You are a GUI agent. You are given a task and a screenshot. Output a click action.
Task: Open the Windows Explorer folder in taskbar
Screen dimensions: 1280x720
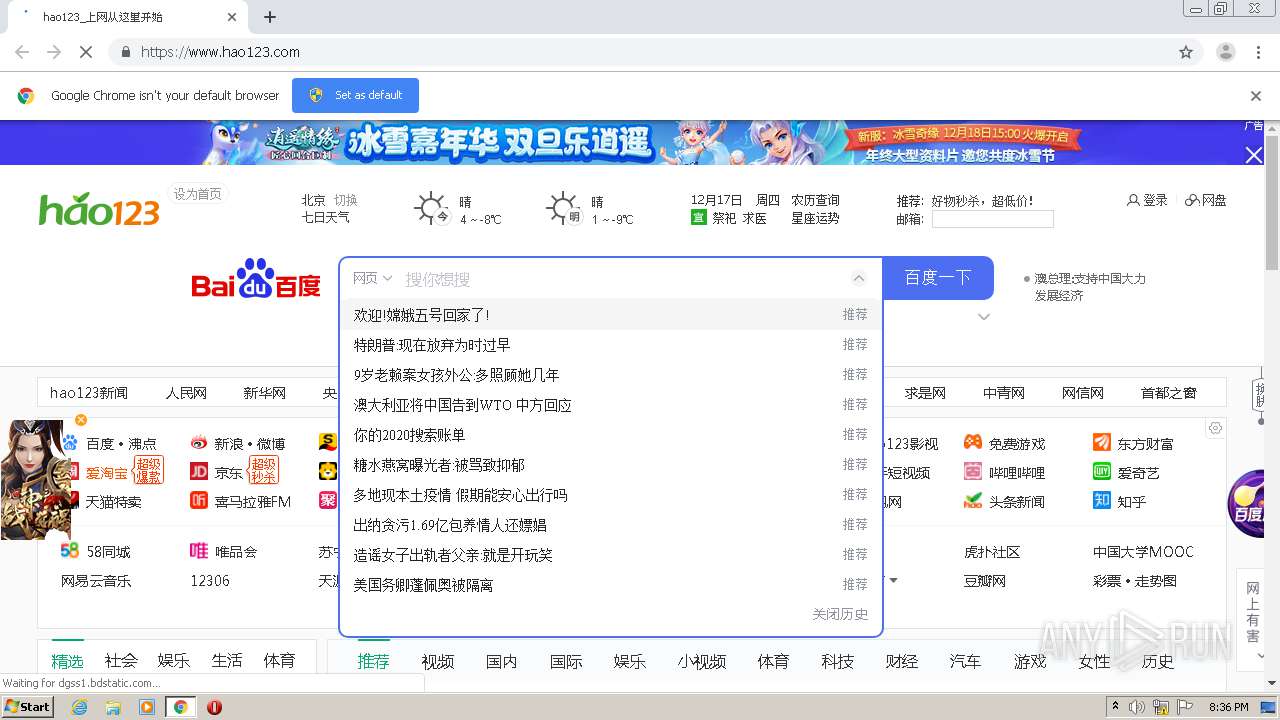113,707
